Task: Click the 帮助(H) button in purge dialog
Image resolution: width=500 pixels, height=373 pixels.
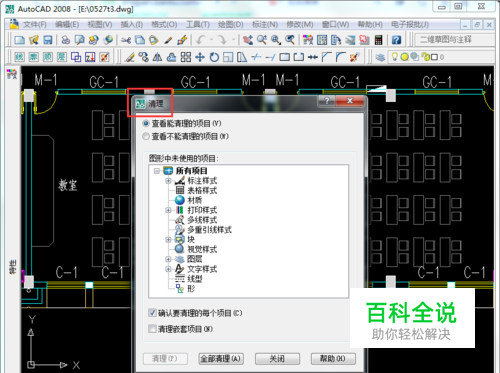Action: [x=333, y=359]
